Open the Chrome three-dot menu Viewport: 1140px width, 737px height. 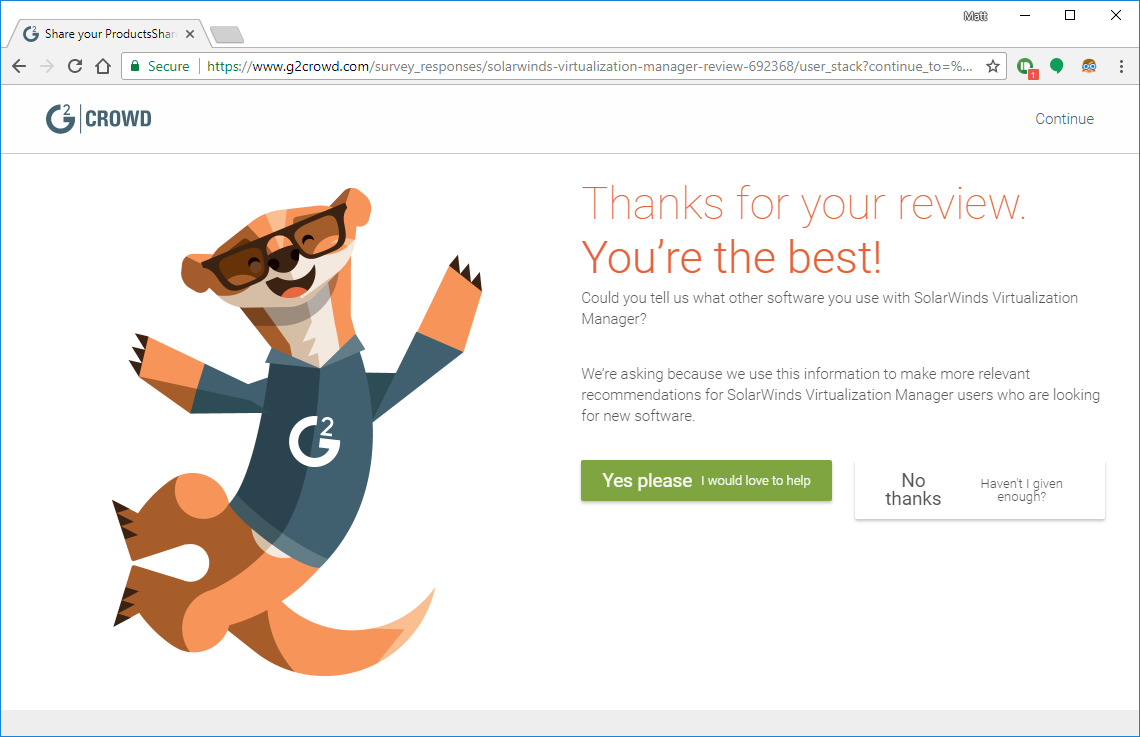[x=1120, y=66]
